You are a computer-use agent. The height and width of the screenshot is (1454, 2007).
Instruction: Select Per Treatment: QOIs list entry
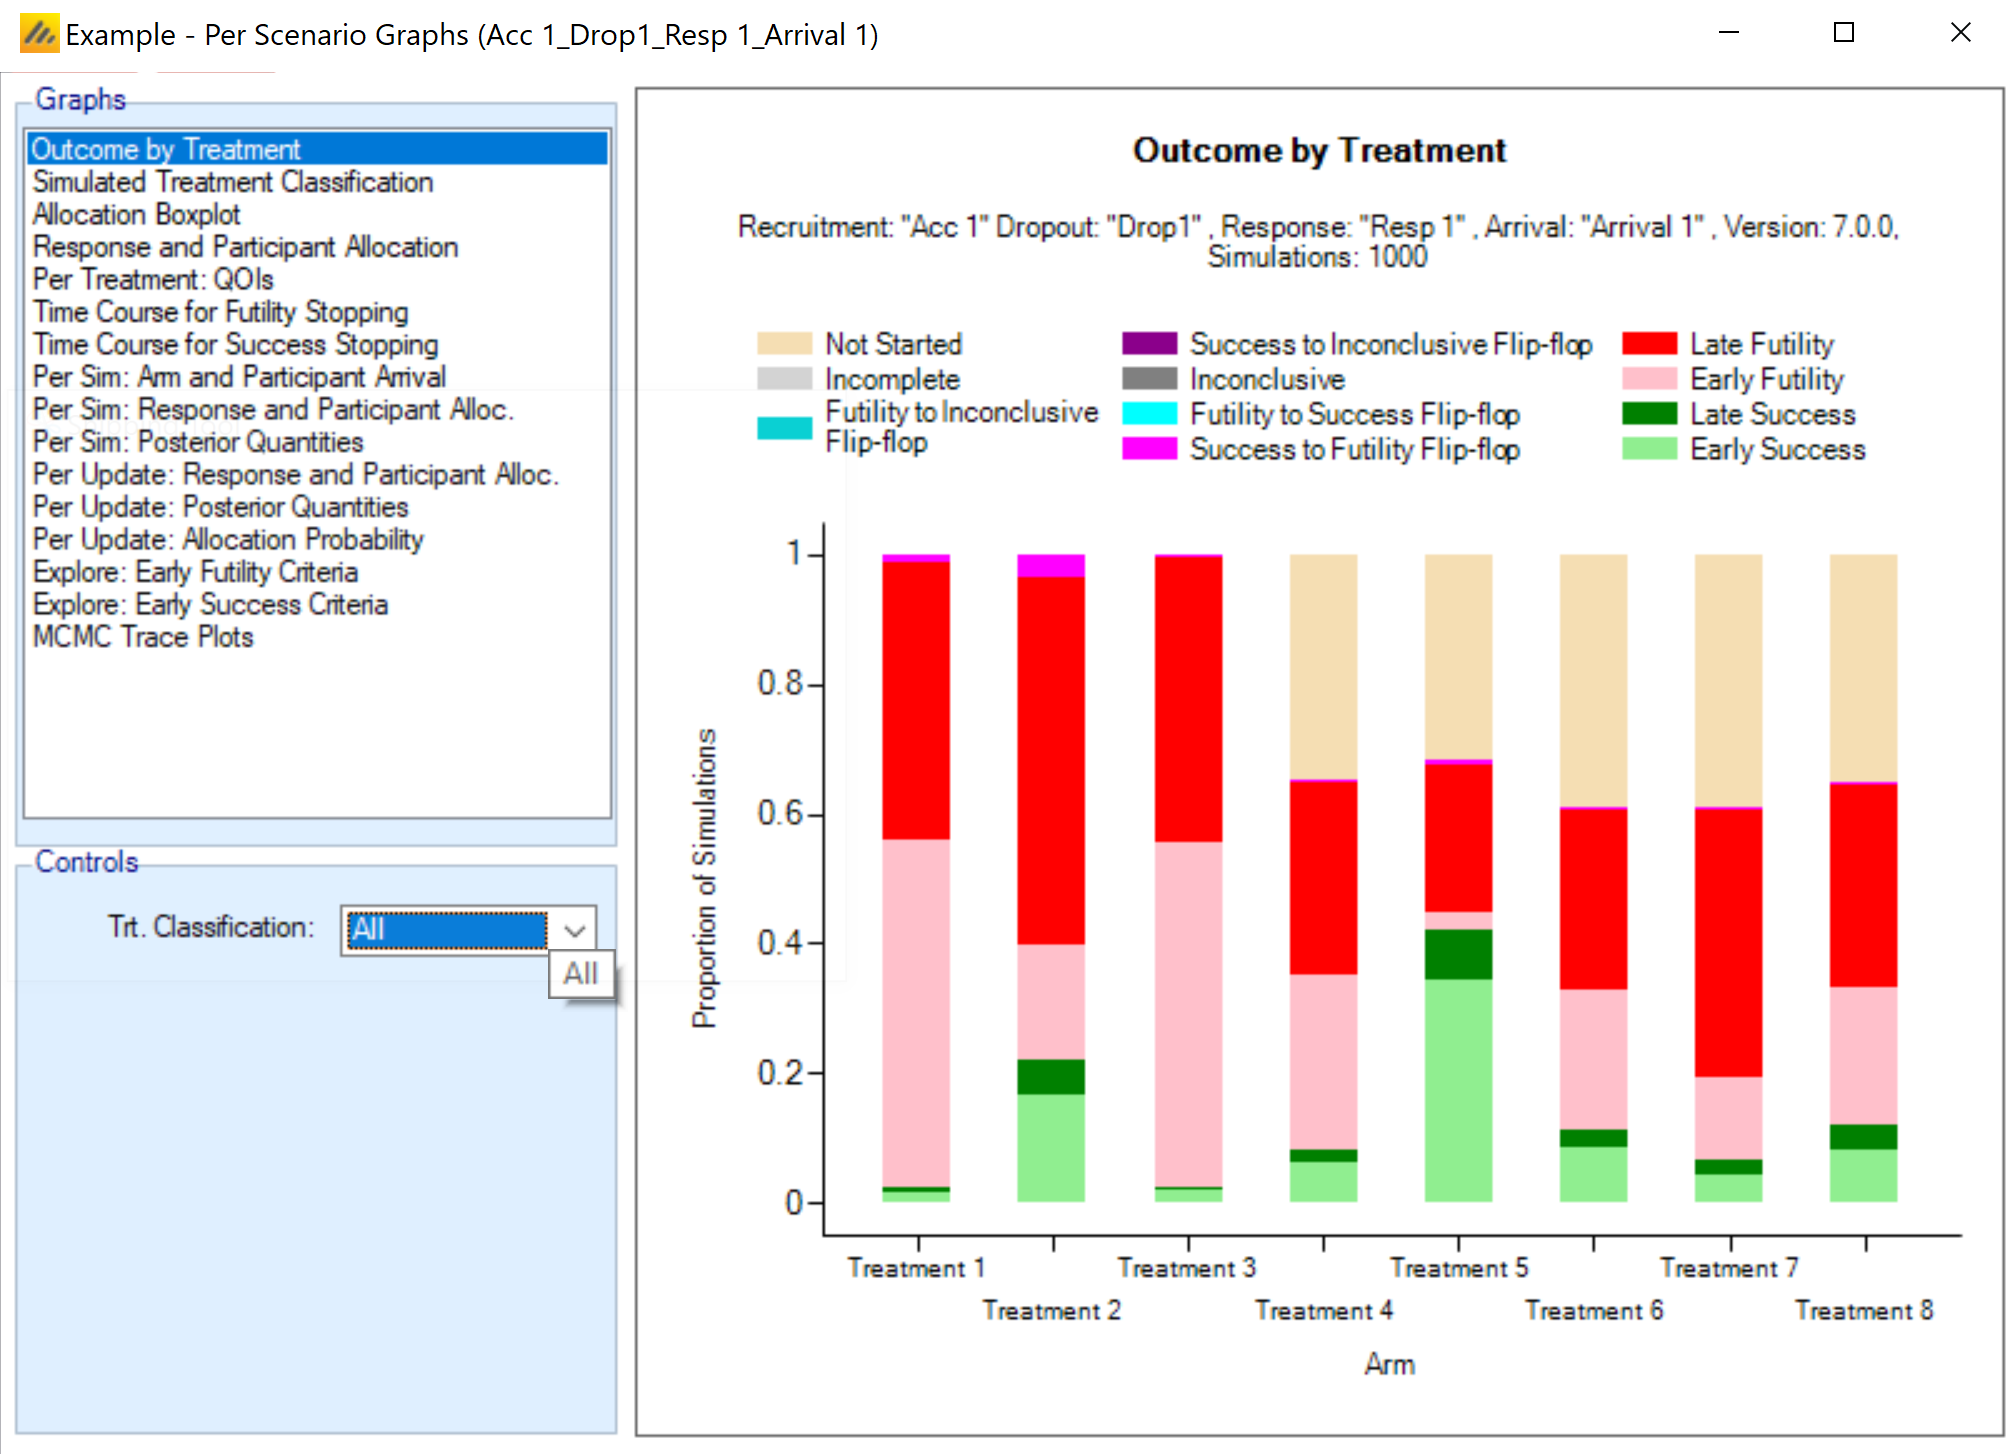pos(152,279)
